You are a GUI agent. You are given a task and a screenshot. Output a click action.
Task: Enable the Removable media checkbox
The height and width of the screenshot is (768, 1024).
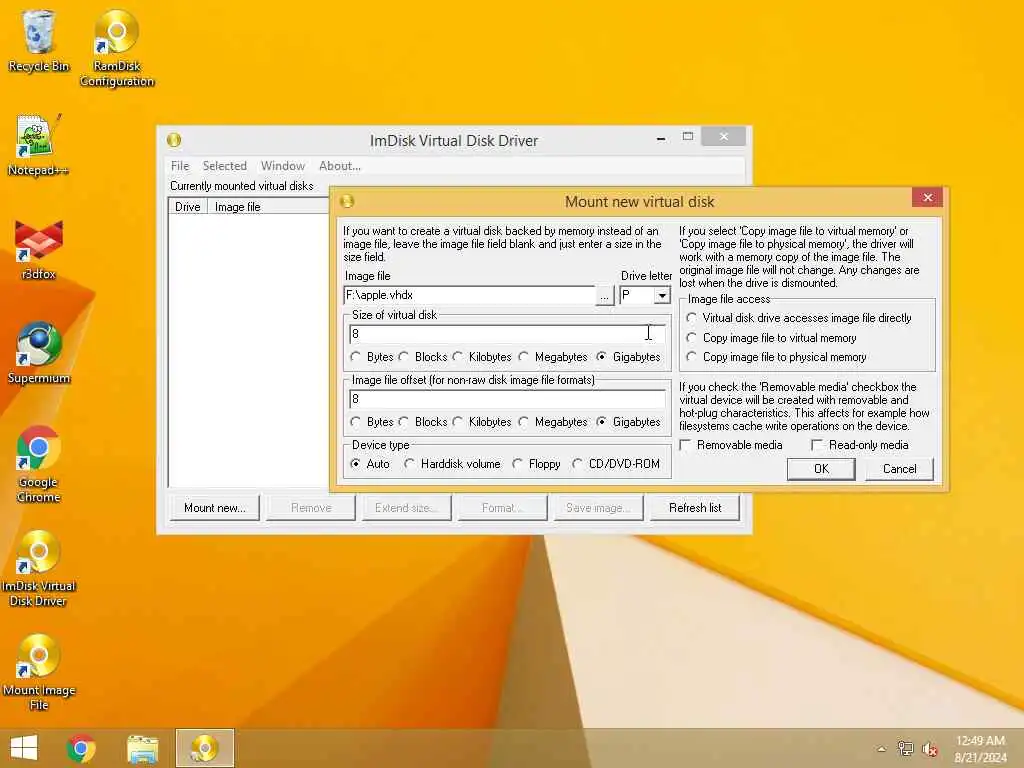(731, 445)
